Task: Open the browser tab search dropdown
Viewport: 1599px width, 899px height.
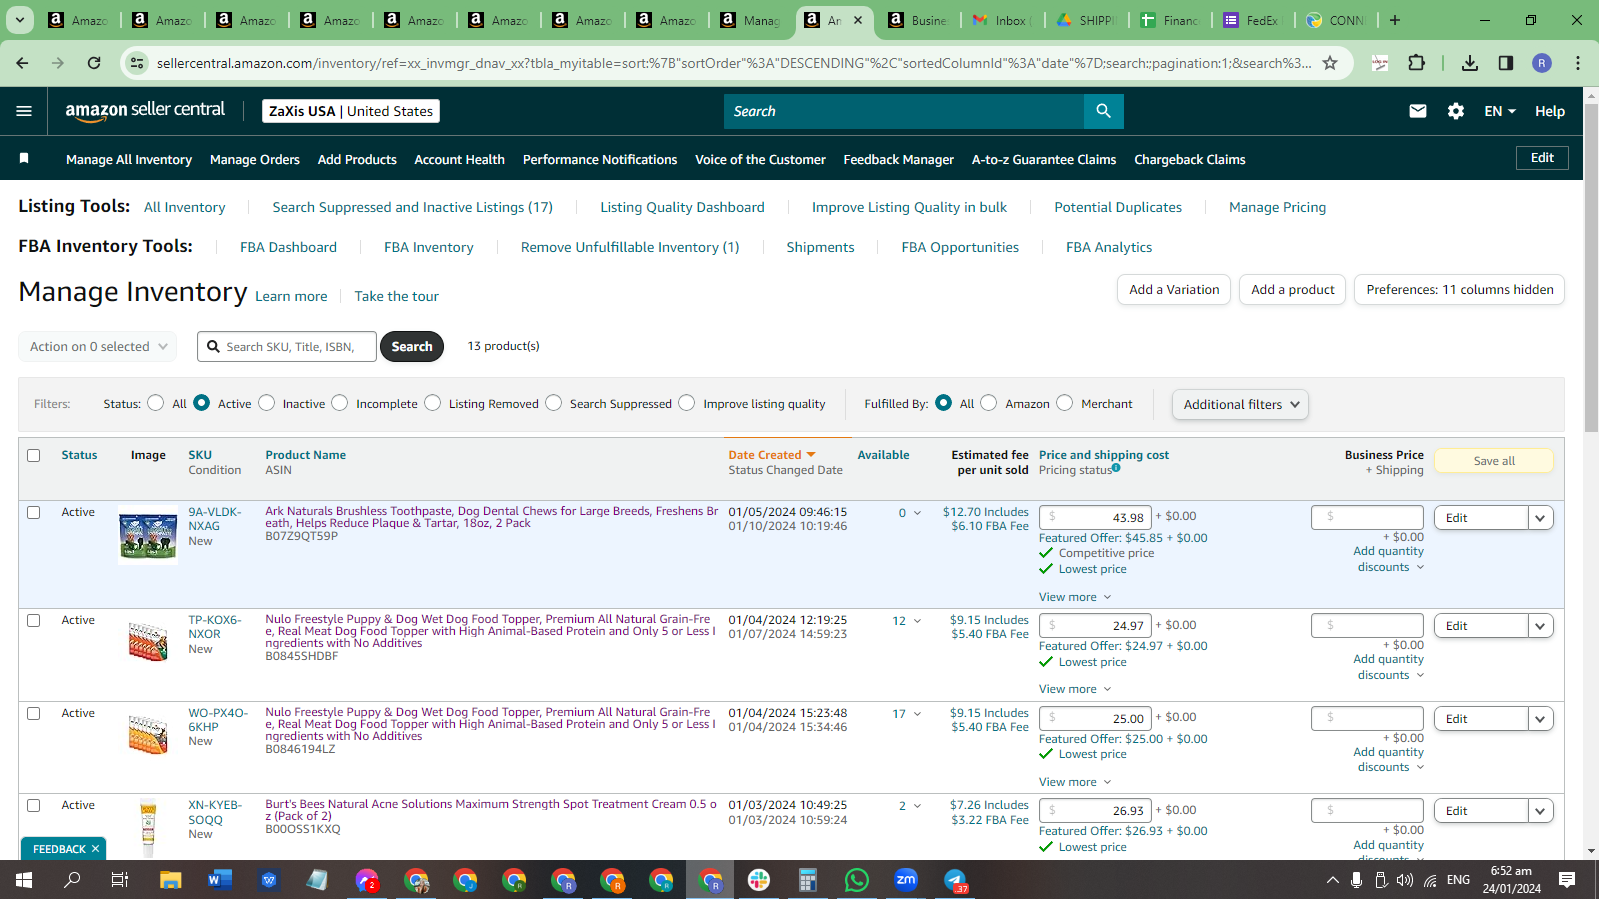Action: (x=20, y=20)
